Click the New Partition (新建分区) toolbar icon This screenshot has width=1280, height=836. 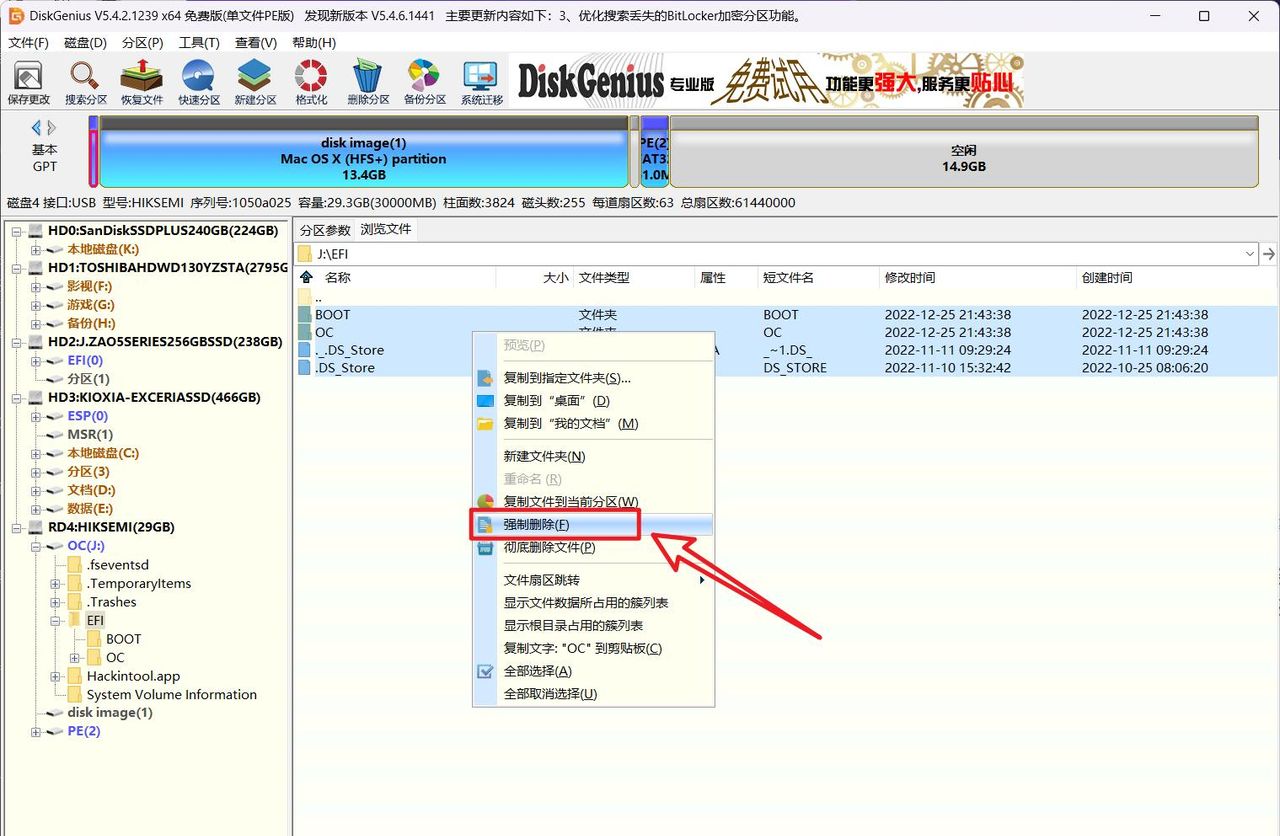coord(254,83)
